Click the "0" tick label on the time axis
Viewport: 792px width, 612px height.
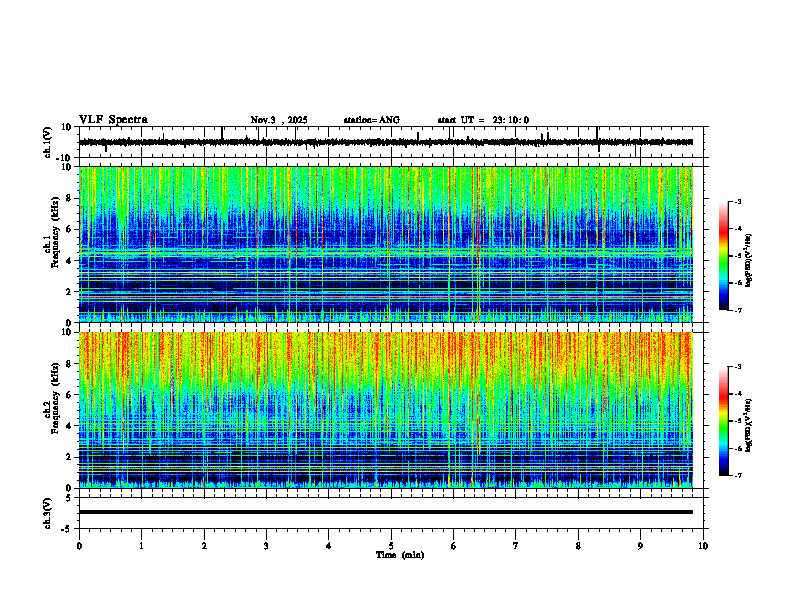tap(79, 546)
